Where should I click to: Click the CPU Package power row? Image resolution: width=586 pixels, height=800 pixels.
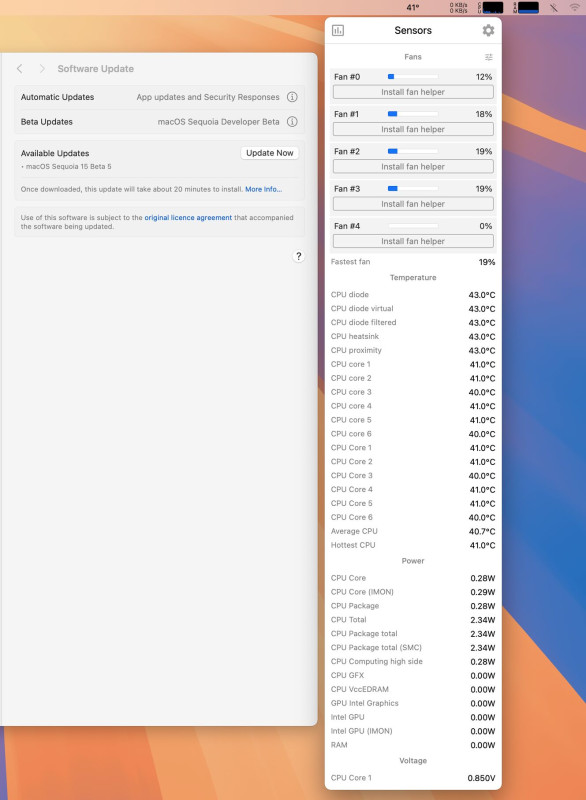(413, 606)
